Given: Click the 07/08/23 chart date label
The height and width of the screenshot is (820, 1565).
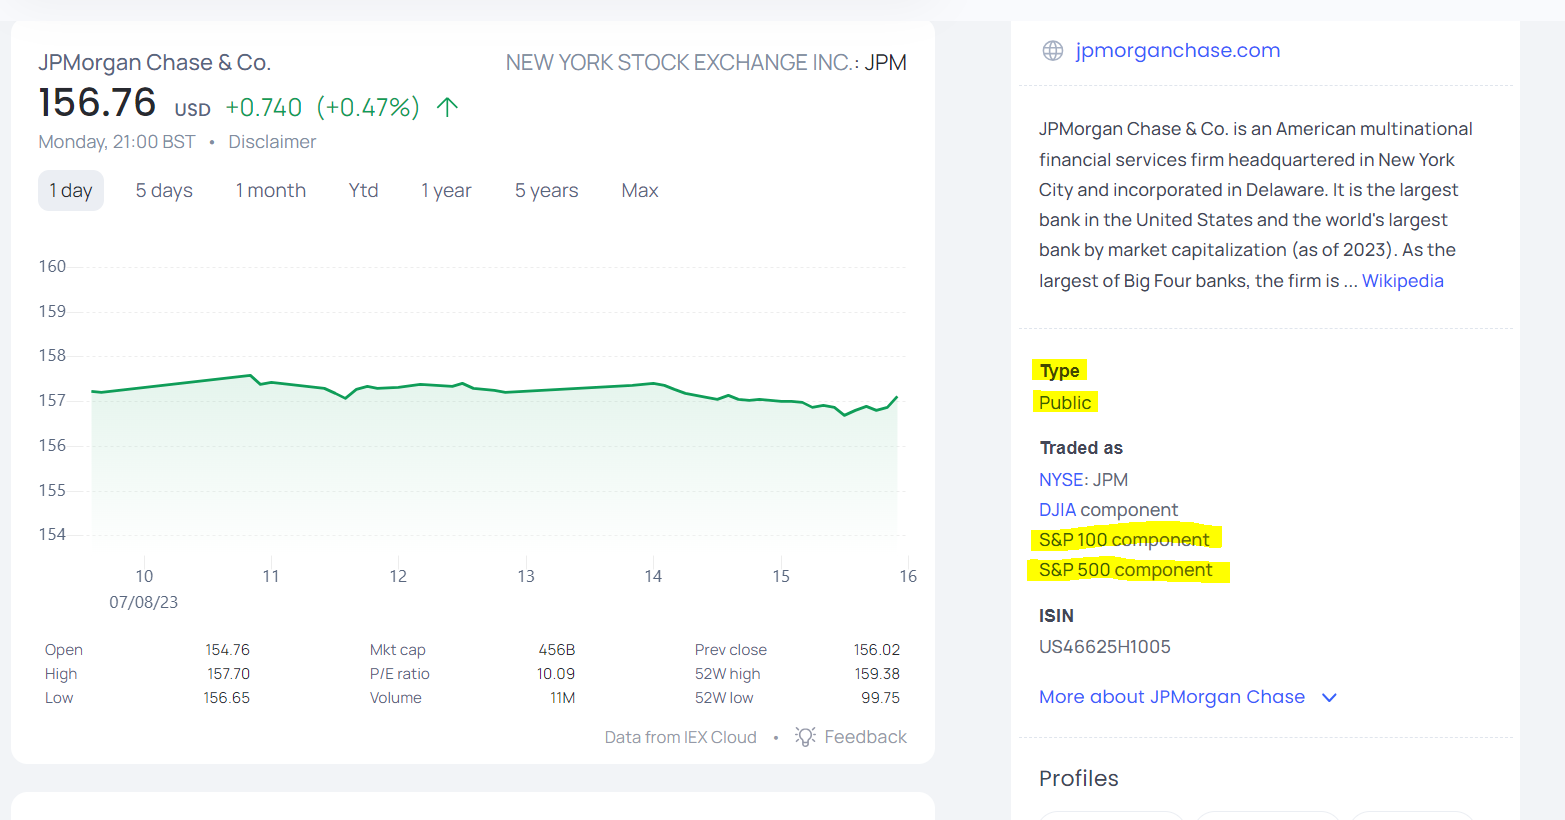Looking at the screenshot, I should click(144, 603).
